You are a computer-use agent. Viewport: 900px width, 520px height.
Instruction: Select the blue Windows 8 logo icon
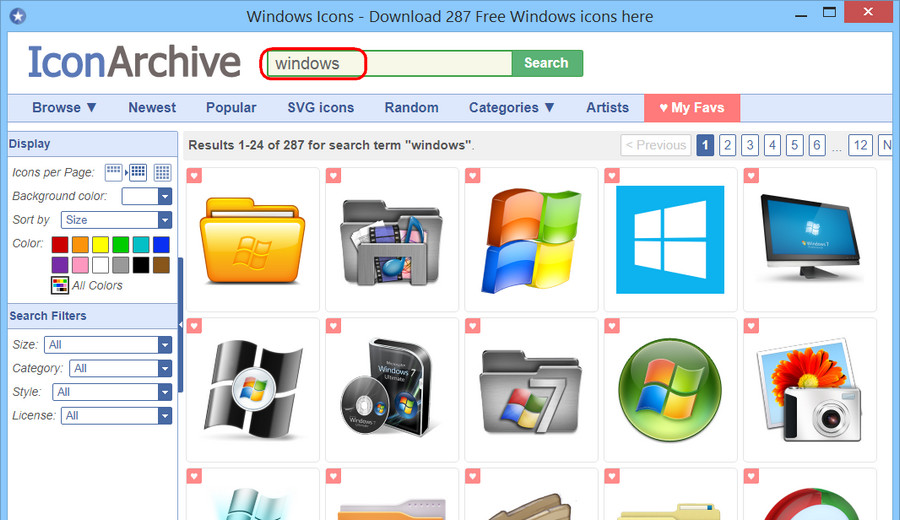(x=670, y=239)
